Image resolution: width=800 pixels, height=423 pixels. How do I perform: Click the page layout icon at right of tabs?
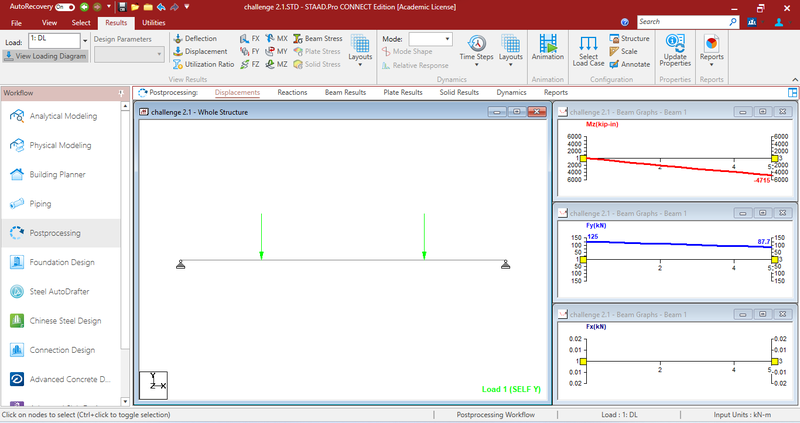(x=792, y=93)
